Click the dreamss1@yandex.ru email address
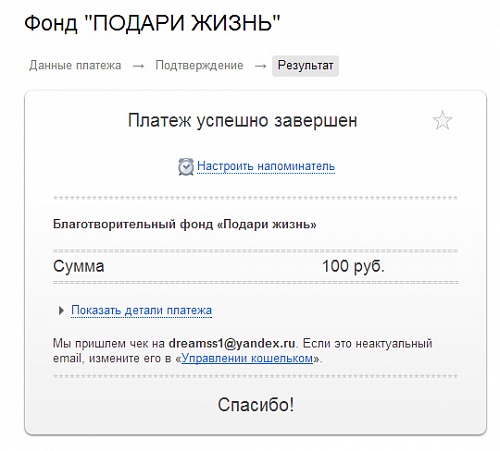 pyautogui.click(x=232, y=343)
